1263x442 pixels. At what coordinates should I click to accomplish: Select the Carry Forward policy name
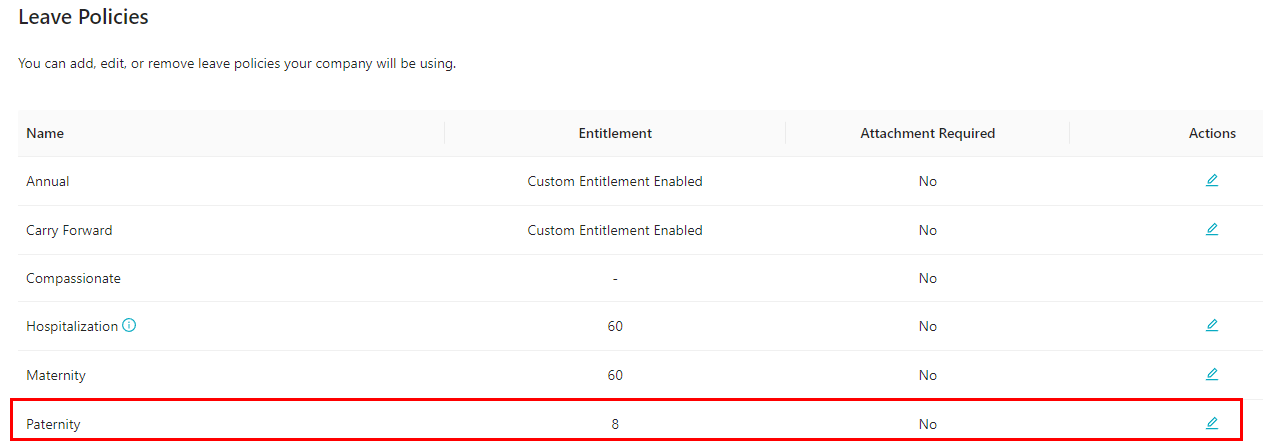pos(69,230)
